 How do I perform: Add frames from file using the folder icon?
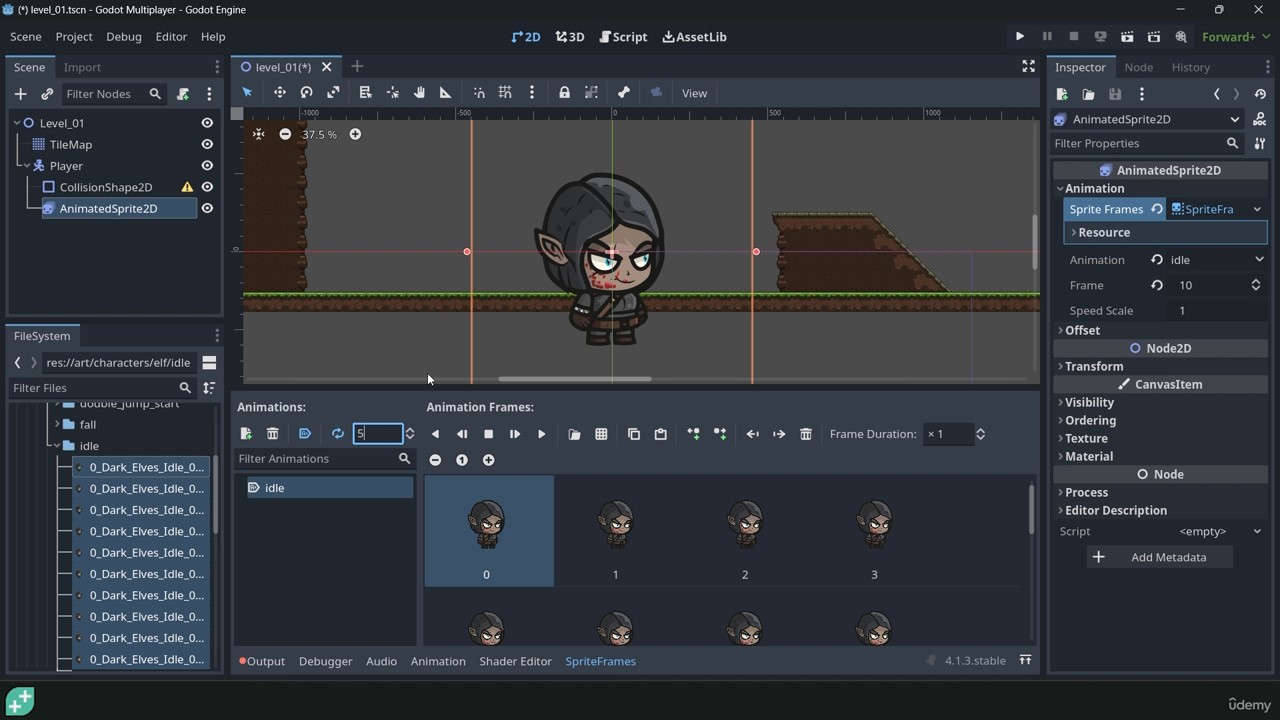point(574,434)
